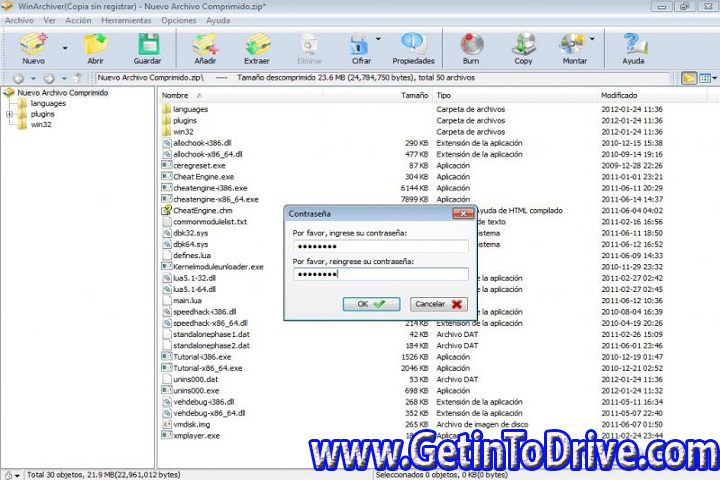Click the Eliminar trash icon
Viewport: 720px width, 480px height.
(x=309, y=44)
